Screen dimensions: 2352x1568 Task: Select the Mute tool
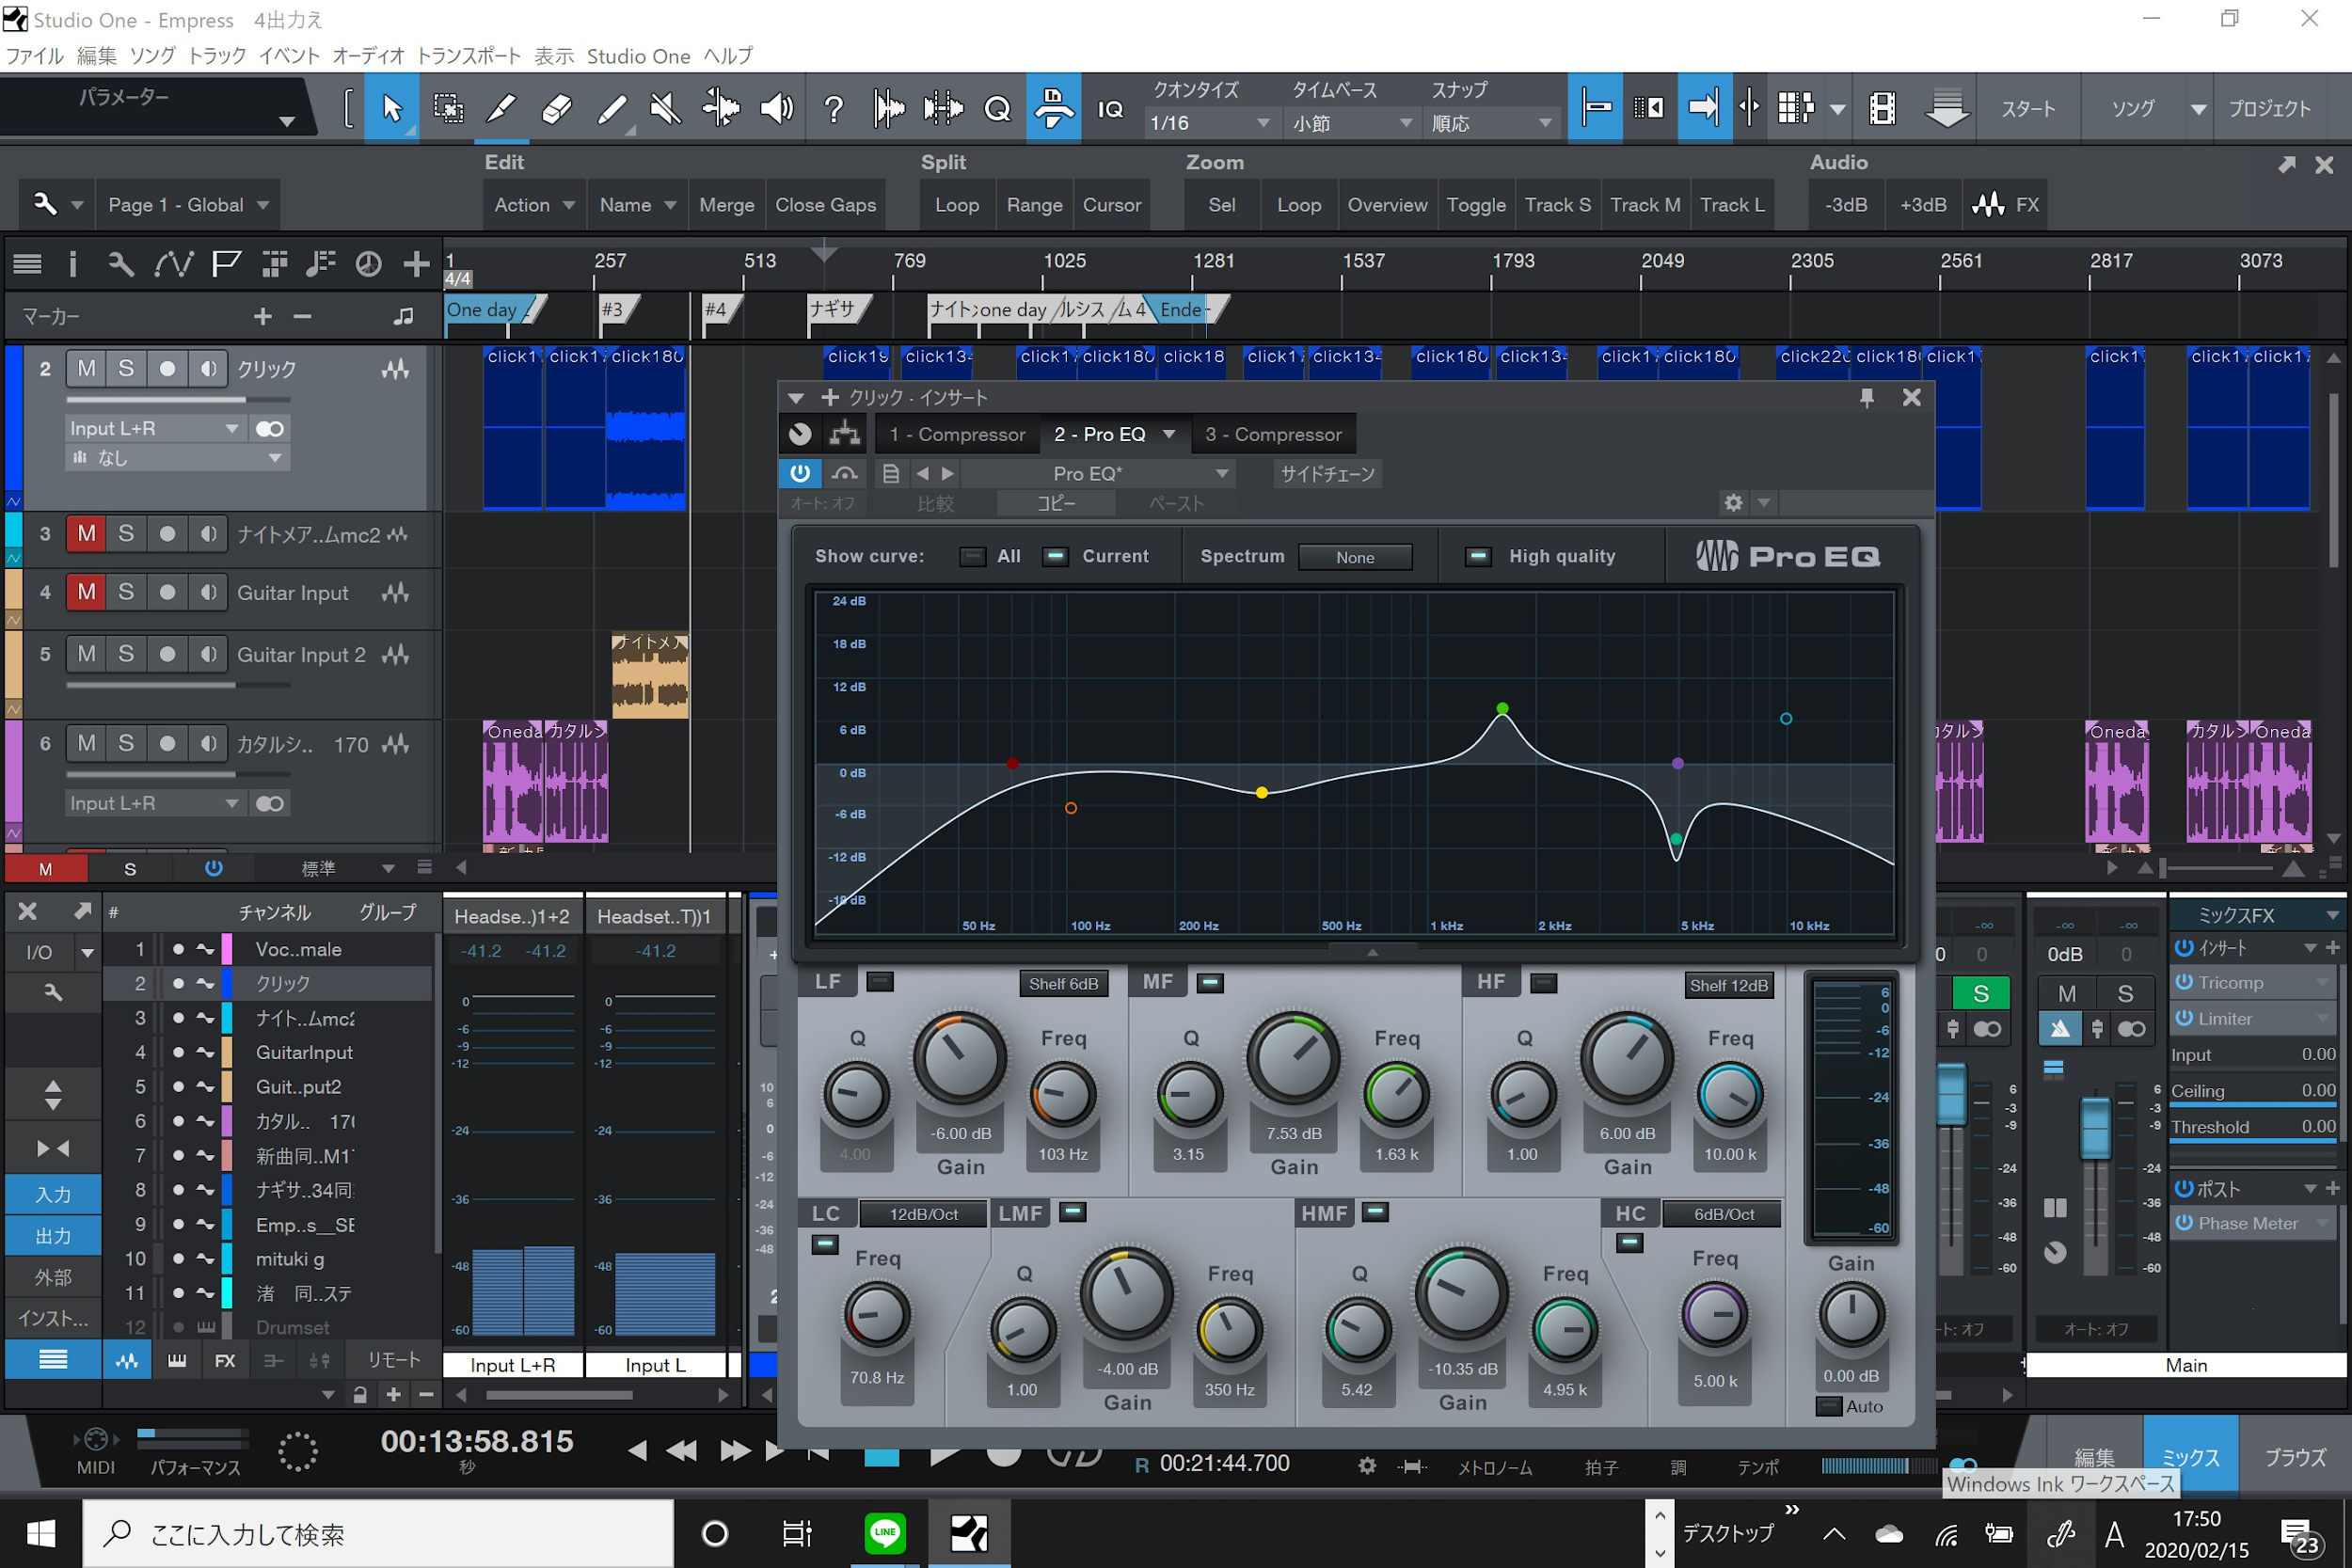[665, 108]
